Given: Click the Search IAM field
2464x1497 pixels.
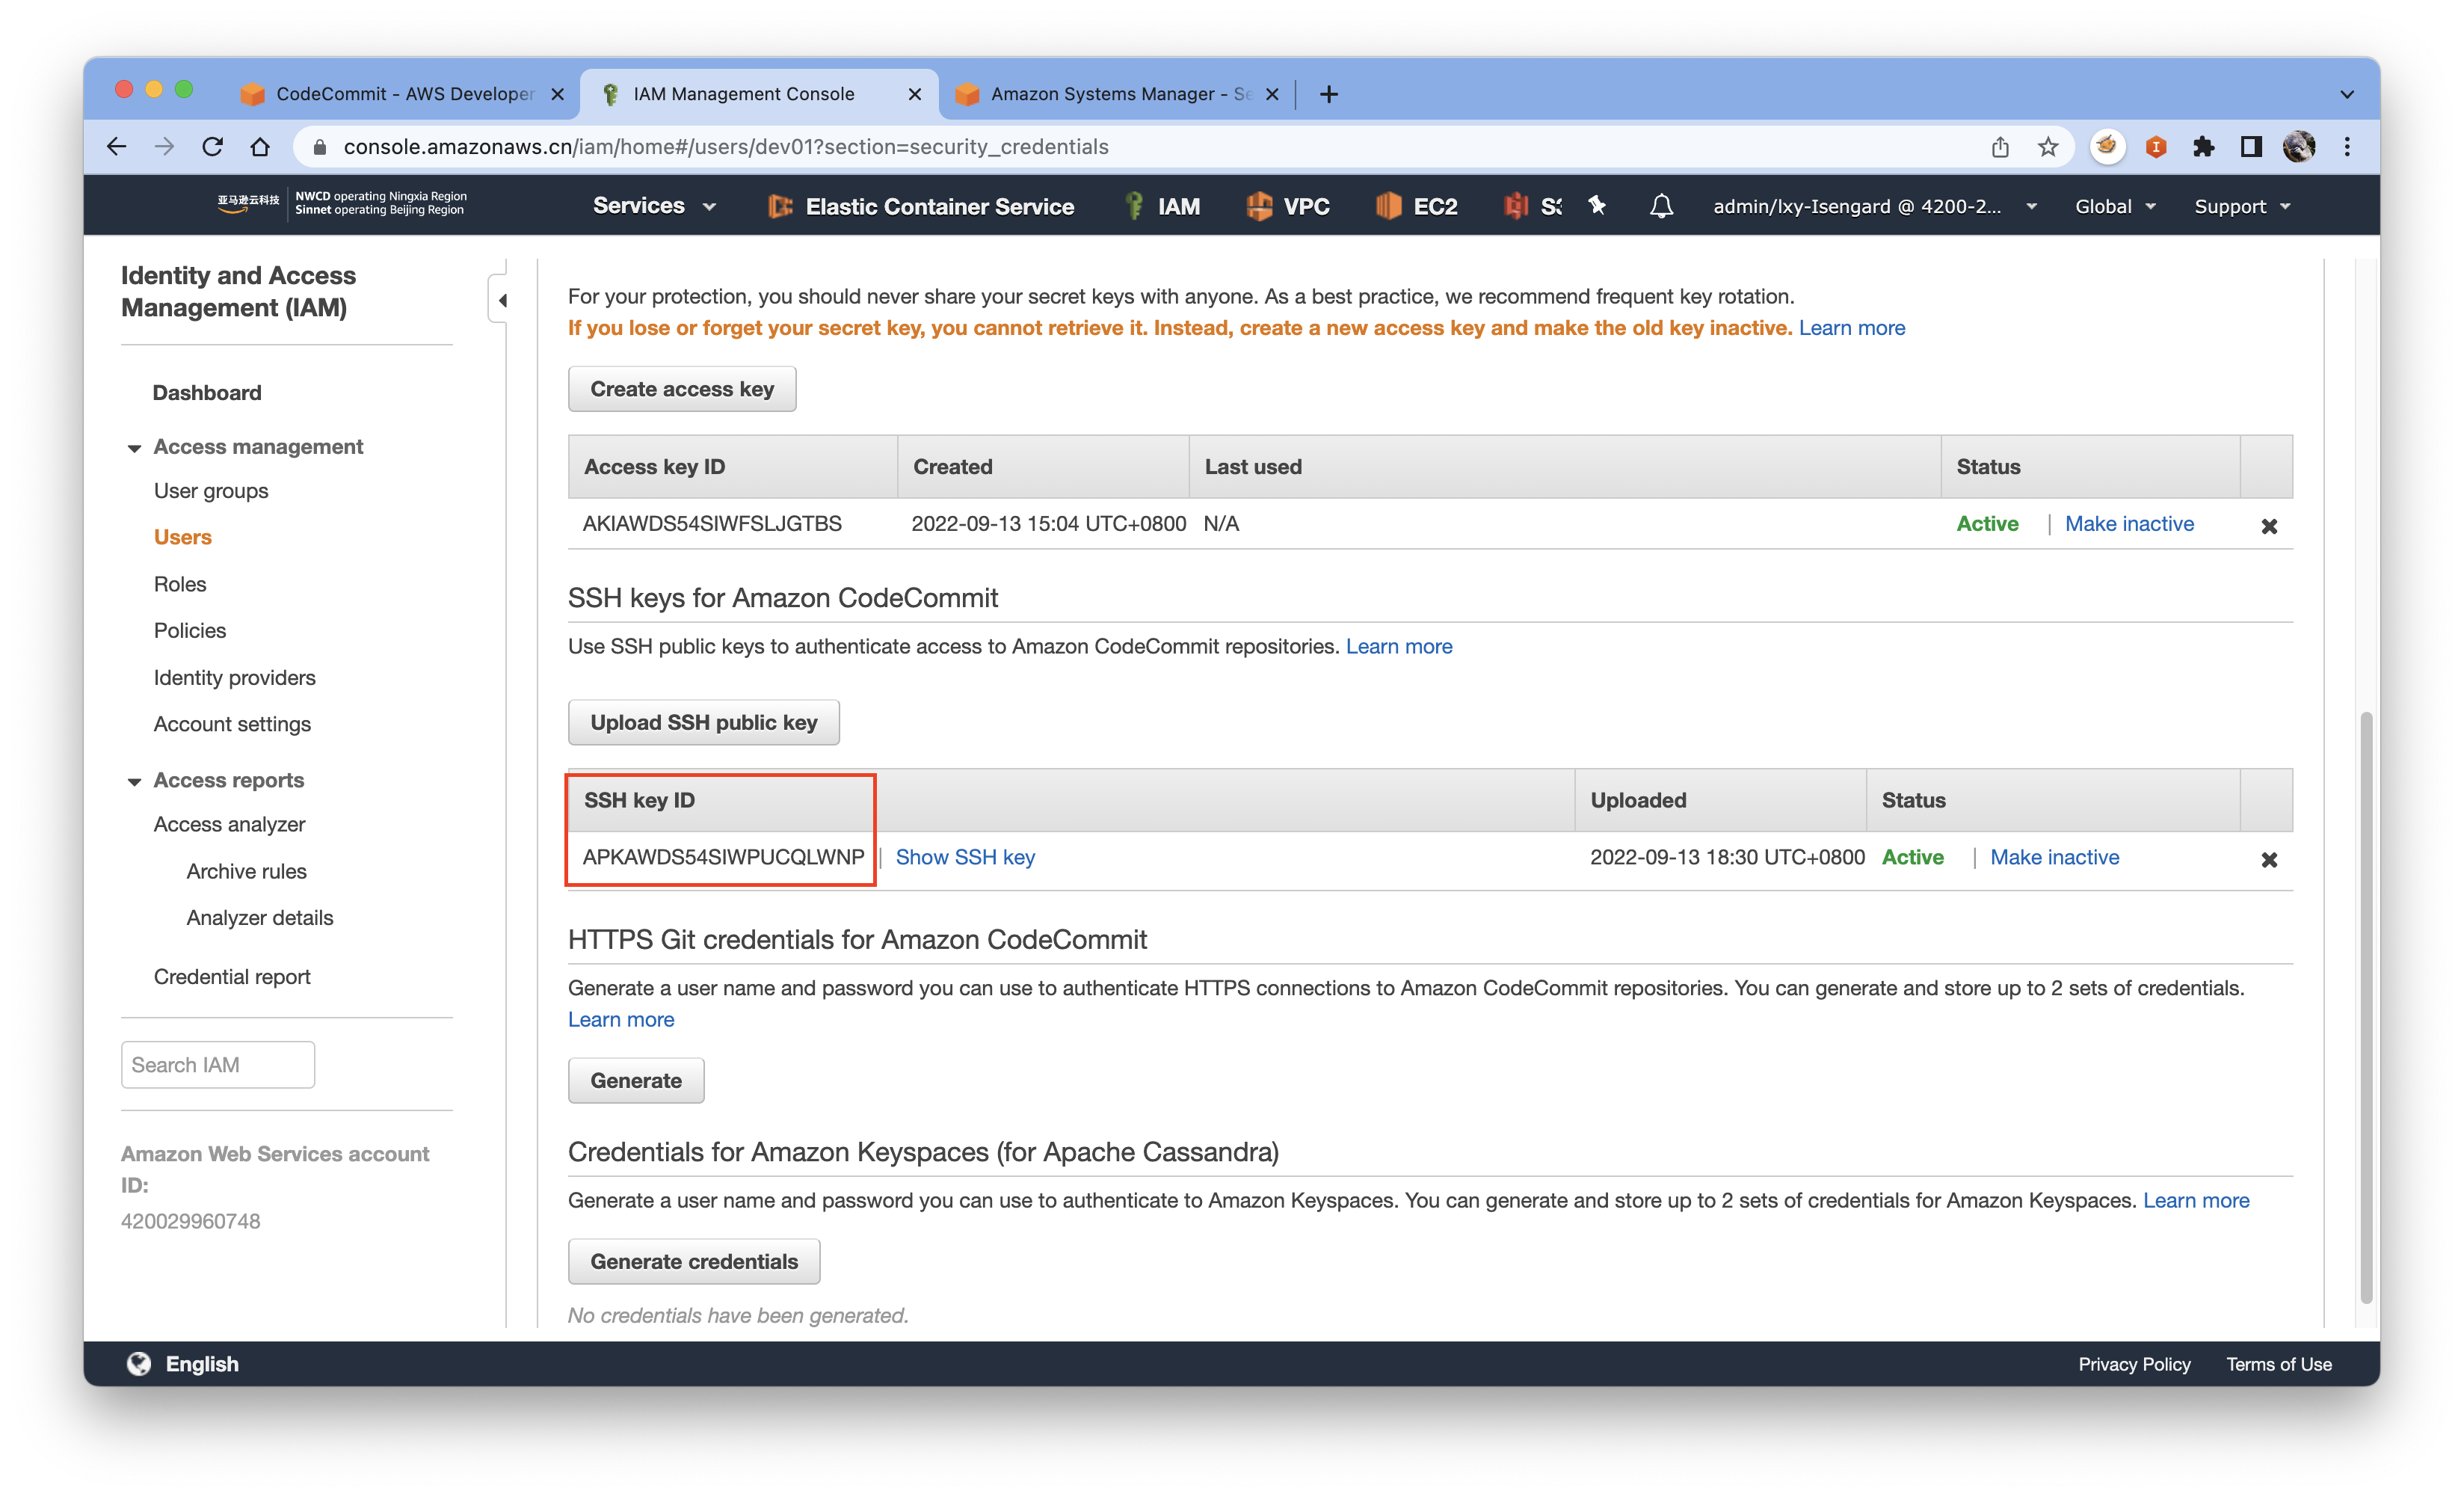Looking at the screenshot, I should tap(218, 1065).
